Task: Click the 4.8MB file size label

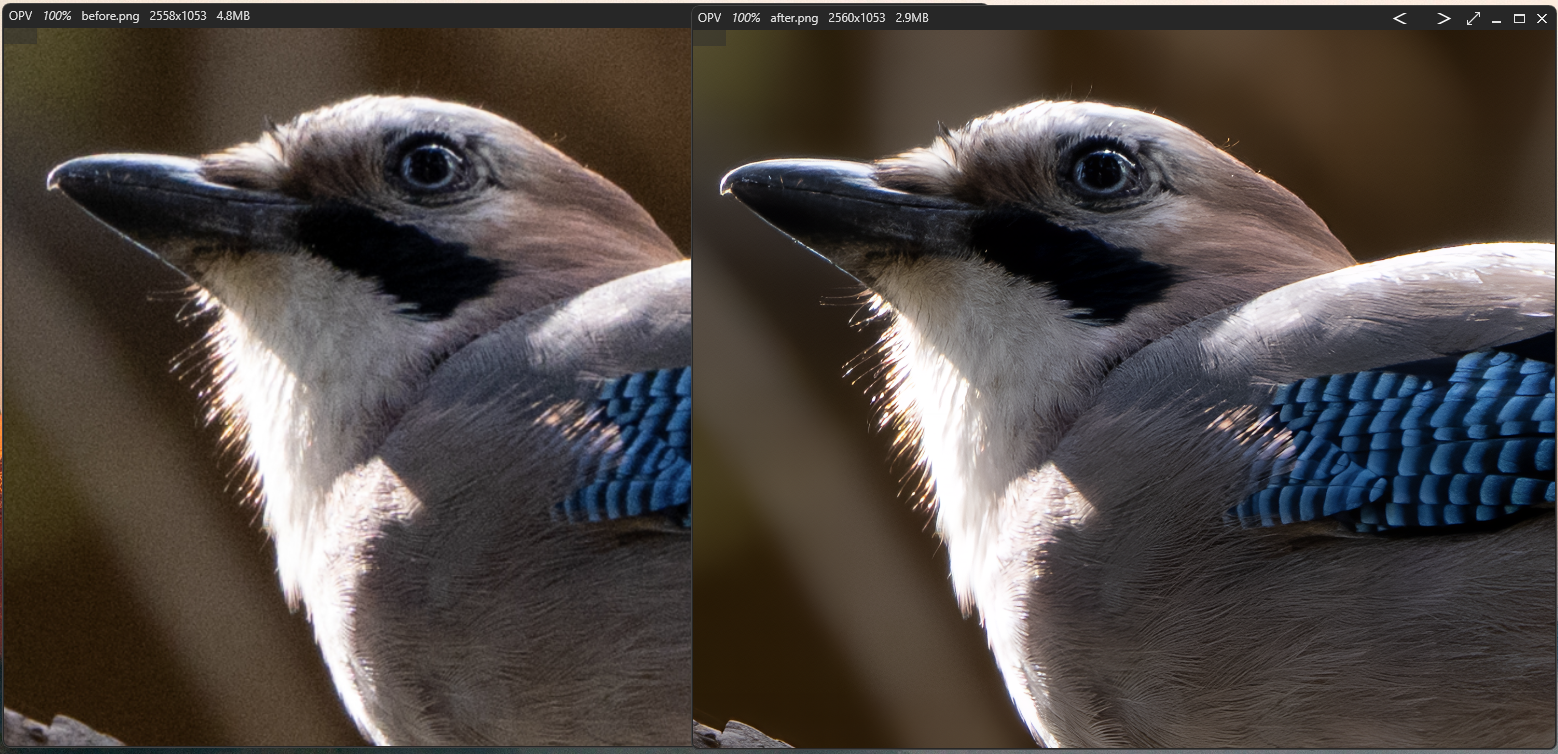Action: point(234,16)
